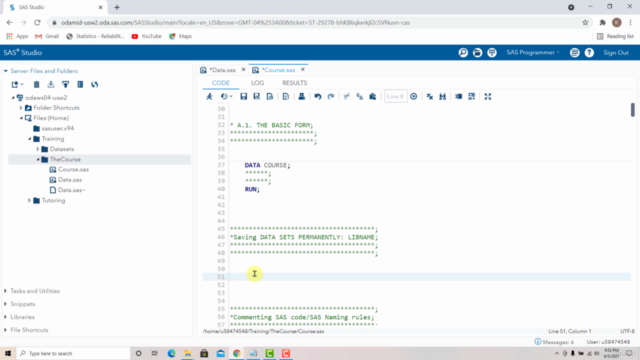Select the RESULTS tab
This screenshot has height=360, width=640.
point(295,83)
